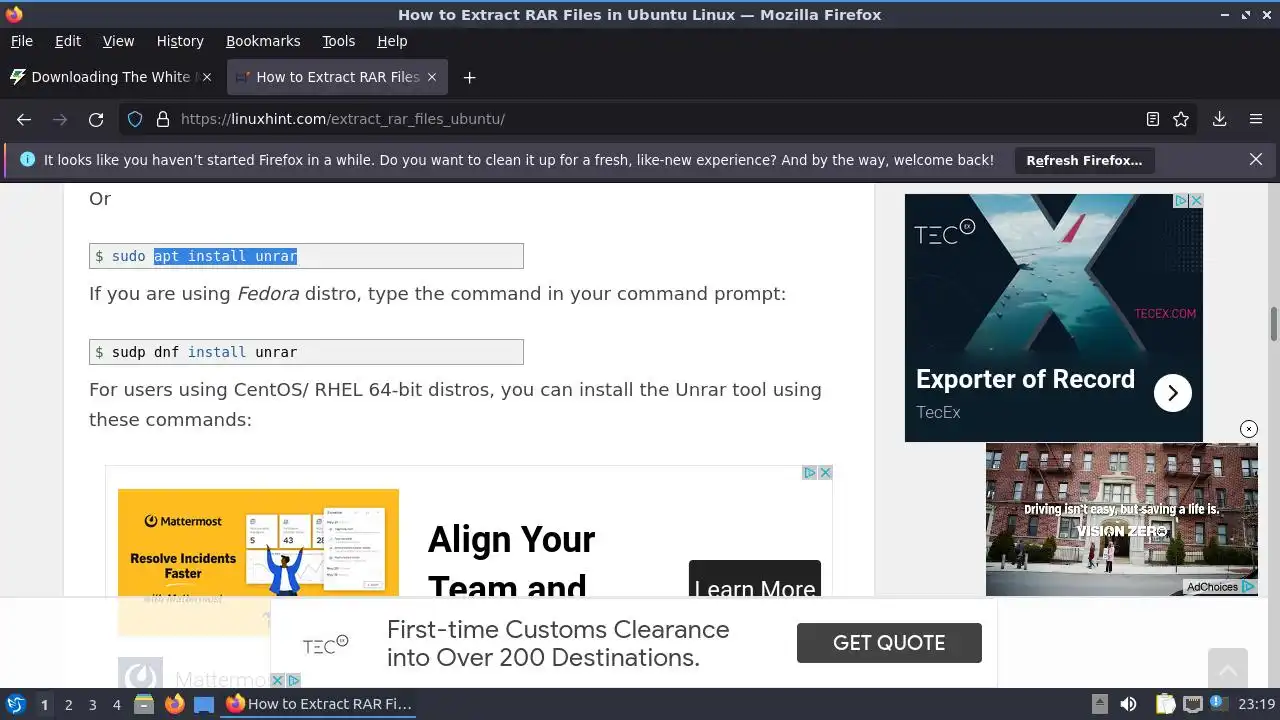Select Firefox window taskbar entry
The image size is (1280, 720).
pos(319,704)
